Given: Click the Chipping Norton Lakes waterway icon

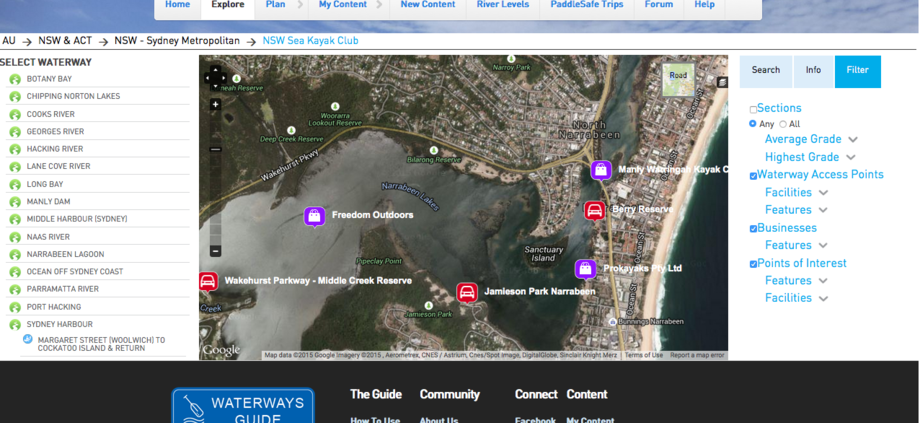Looking at the screenshot, I should tap(15, 97).
